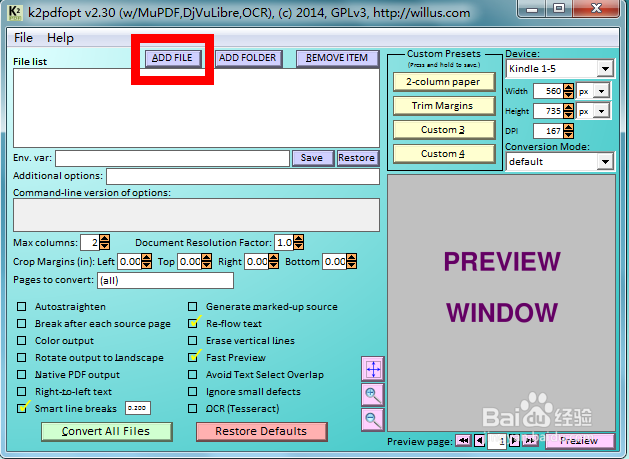
Task: Click the Width value field
Action: point(548,91)
